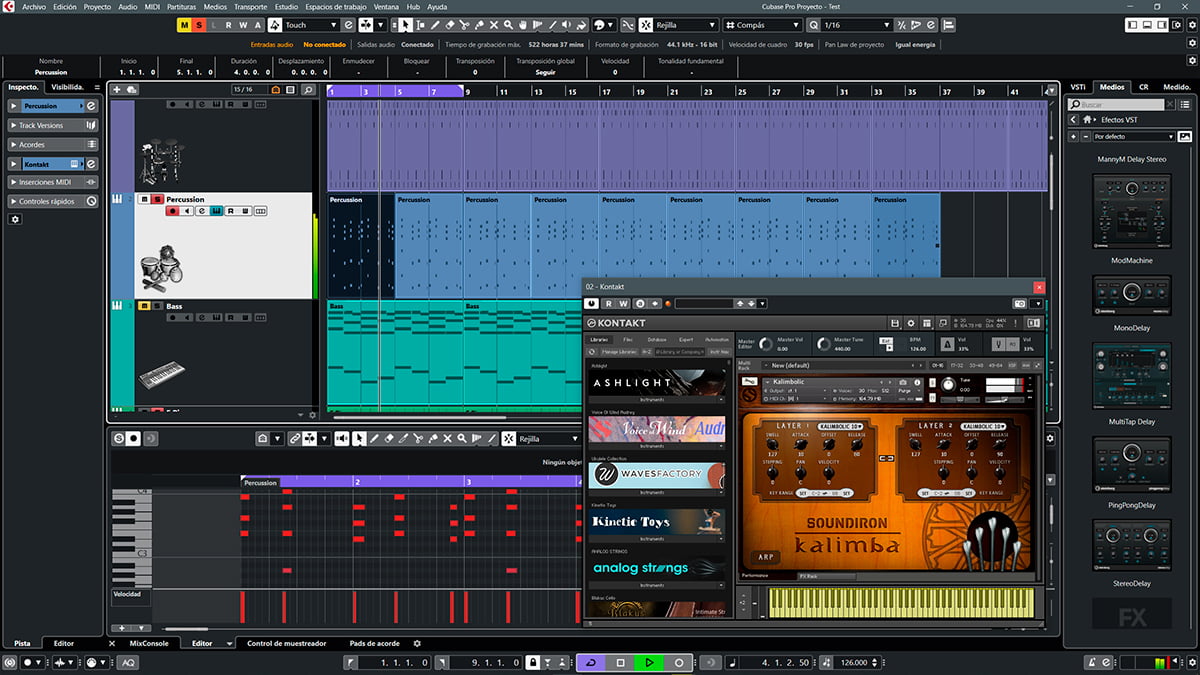Adjust the Kalimba Tune knob
The width and height of the screenshot is (1200, 675).
pyautogui.click(x=948, y=384)
